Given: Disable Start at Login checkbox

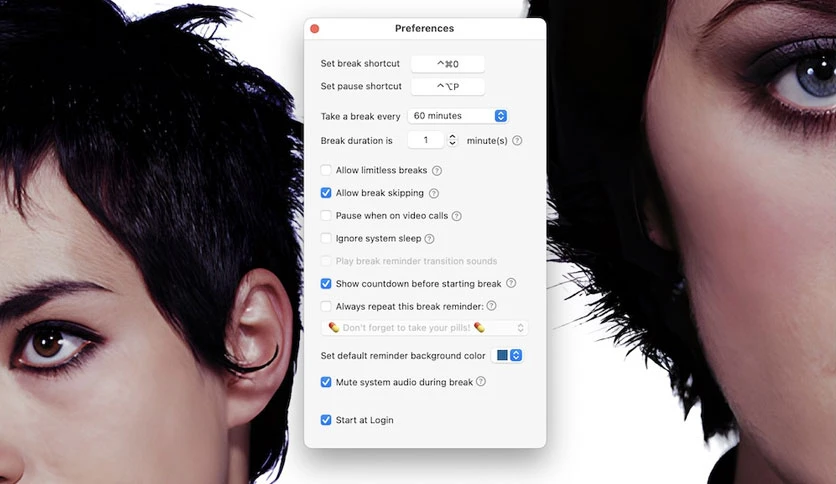Looking at the screenshot, I should [326, 420].
